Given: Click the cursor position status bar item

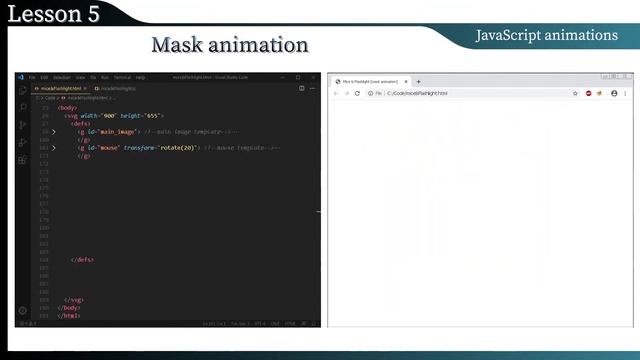Looking at the screenshot, I should pos(214,324).
